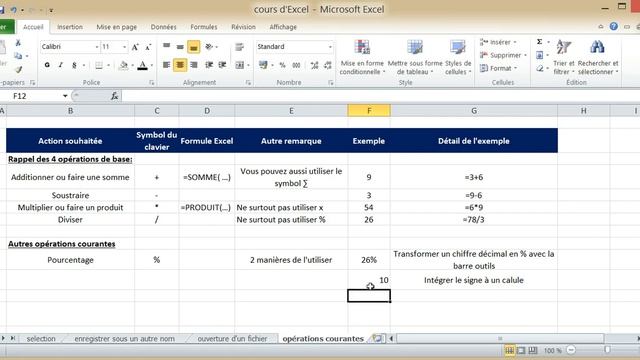
Task: Increase decimal places
Action: tap(314, 65)
